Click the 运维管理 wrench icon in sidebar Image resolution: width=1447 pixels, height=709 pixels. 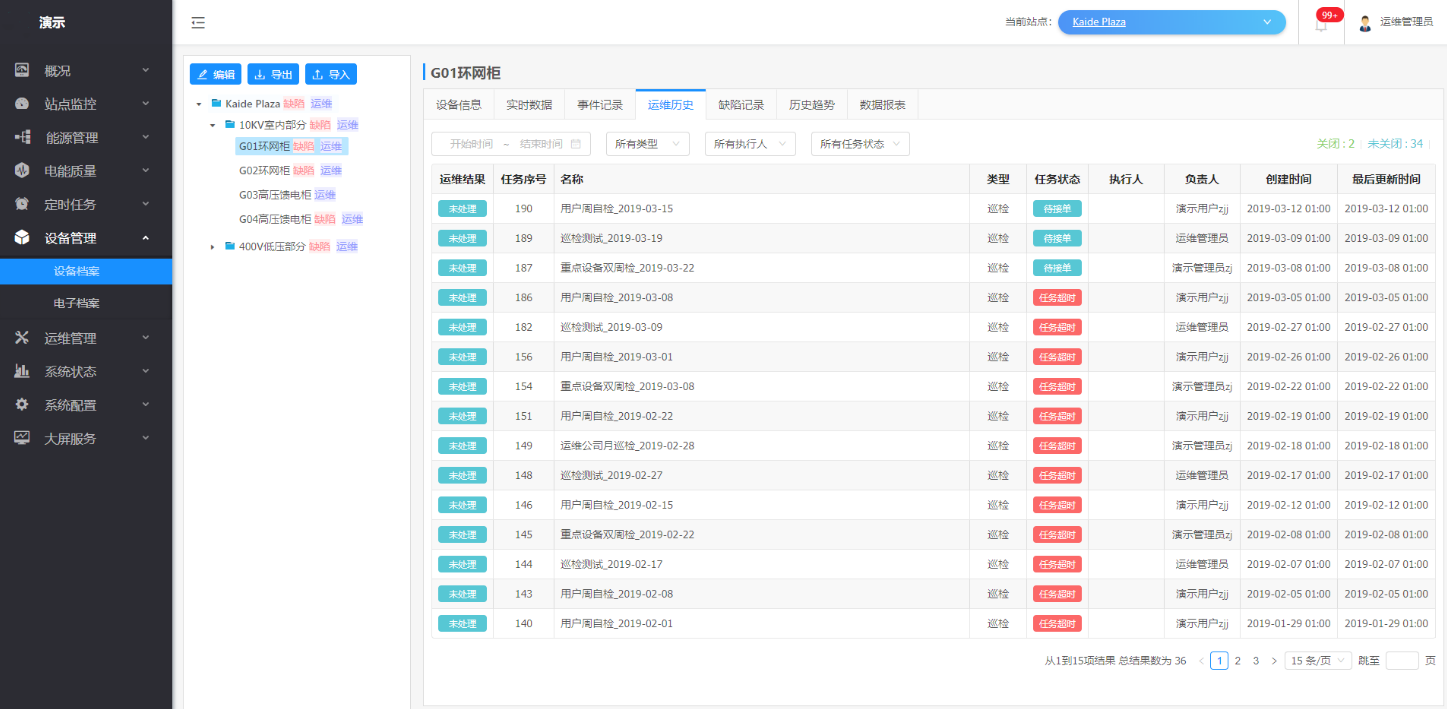coord(22,338)
